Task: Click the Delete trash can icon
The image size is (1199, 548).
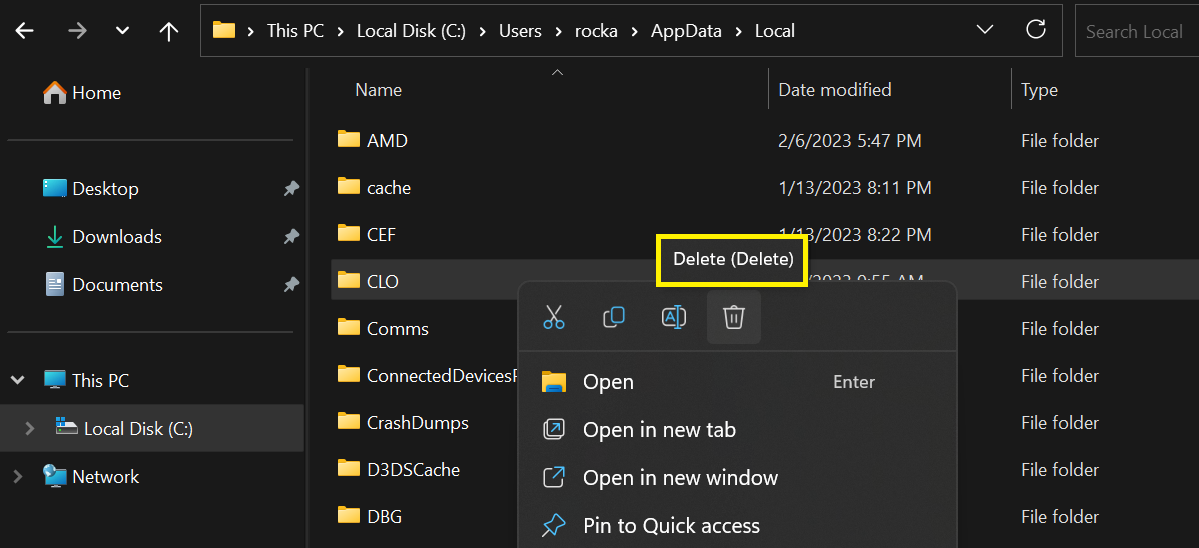Action: [x=733, y=316]
